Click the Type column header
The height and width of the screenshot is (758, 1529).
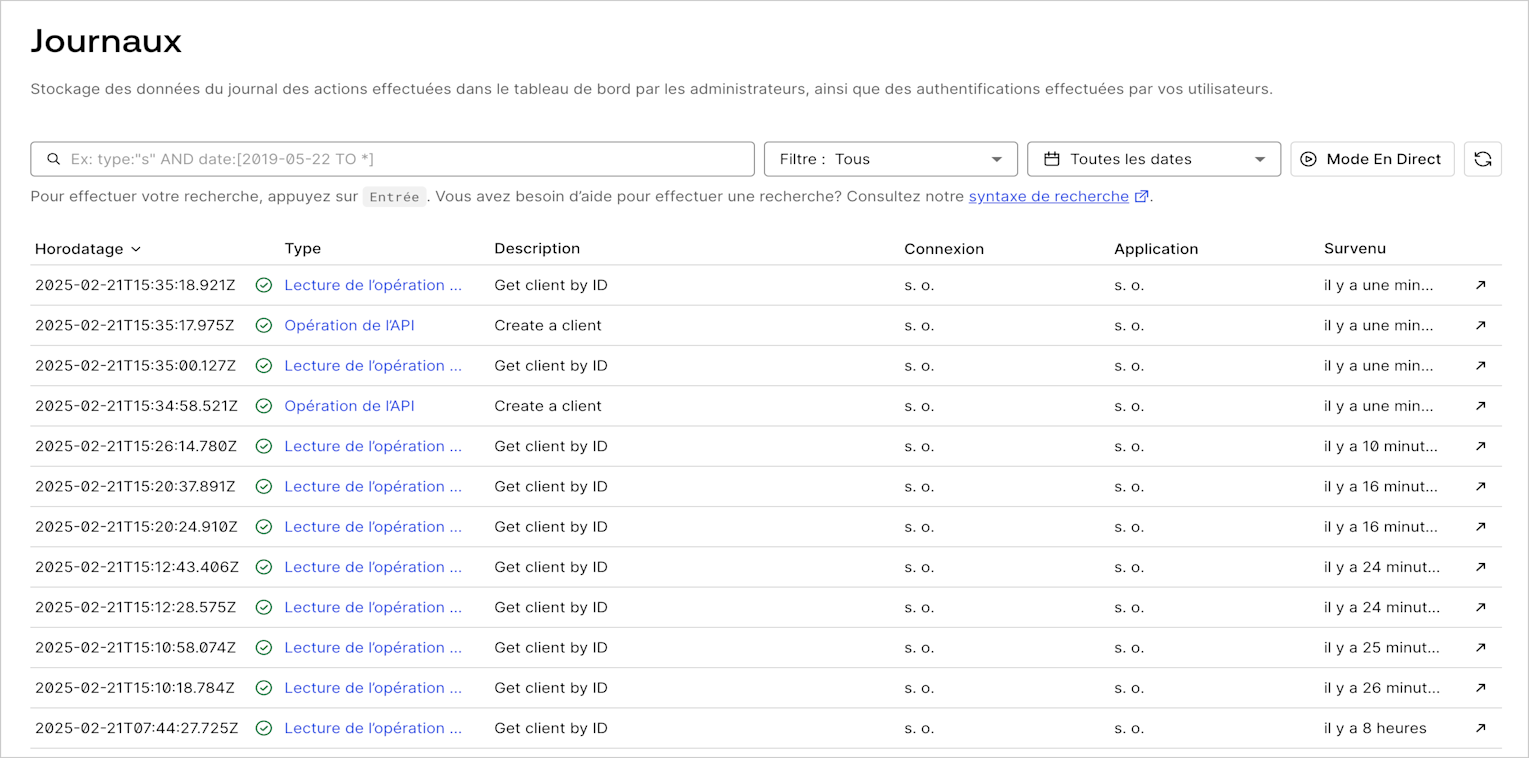(303, 249)
